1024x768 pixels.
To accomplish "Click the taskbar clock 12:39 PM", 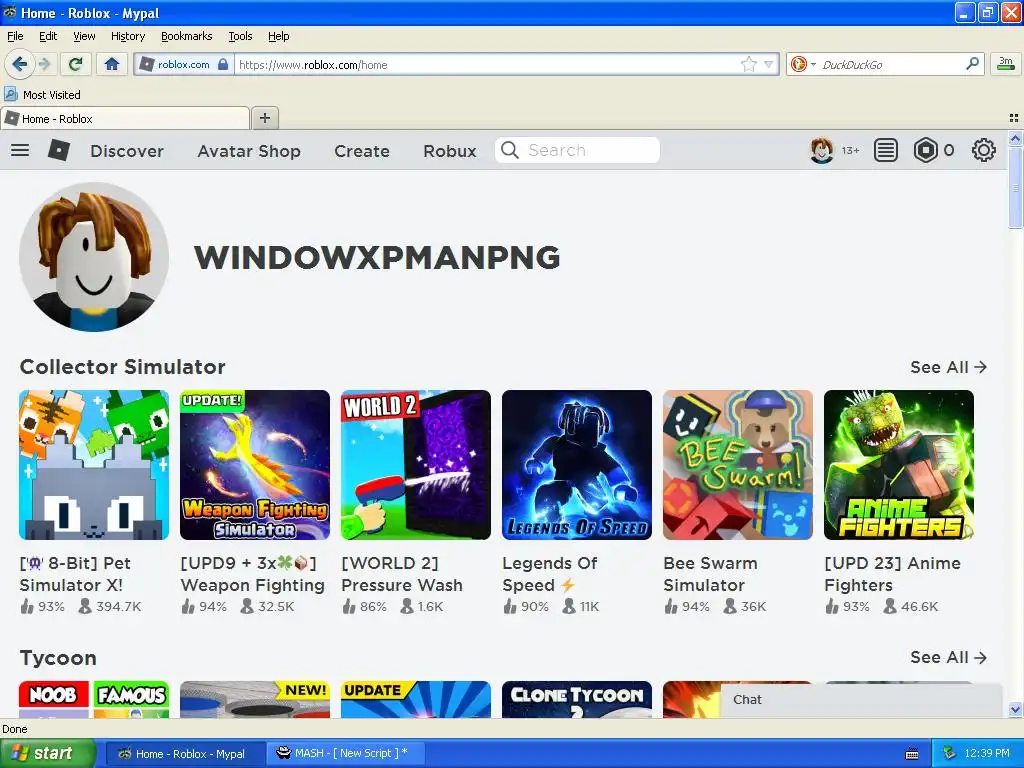I will coord(987,754).
